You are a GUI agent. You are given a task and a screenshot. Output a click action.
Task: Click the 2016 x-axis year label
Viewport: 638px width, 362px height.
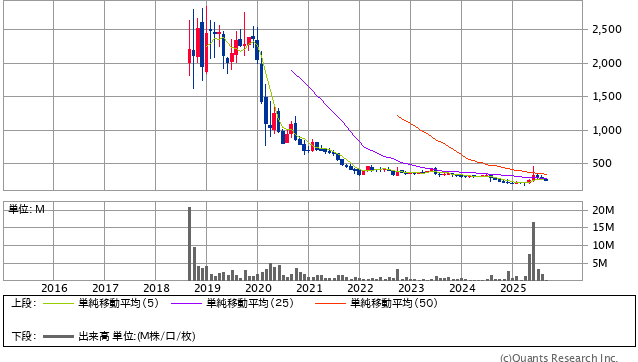54,288
